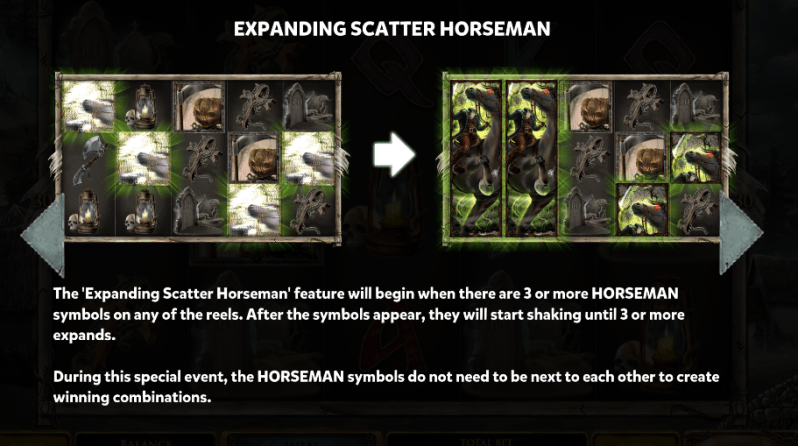This screenshot has height=446, width=798.
Task: Click the paragraph describing the Horseman feature
Action: [368, 314]
